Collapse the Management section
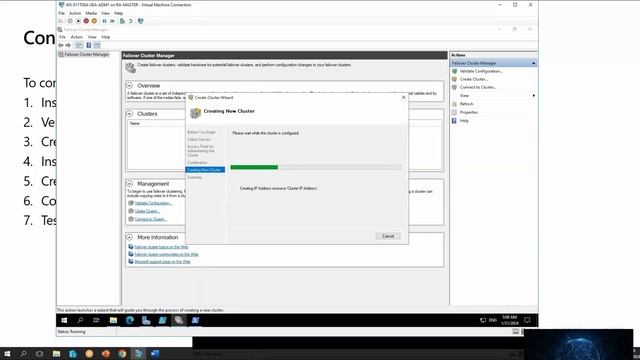The image size is (640, 360). click(x=129, y=184)
